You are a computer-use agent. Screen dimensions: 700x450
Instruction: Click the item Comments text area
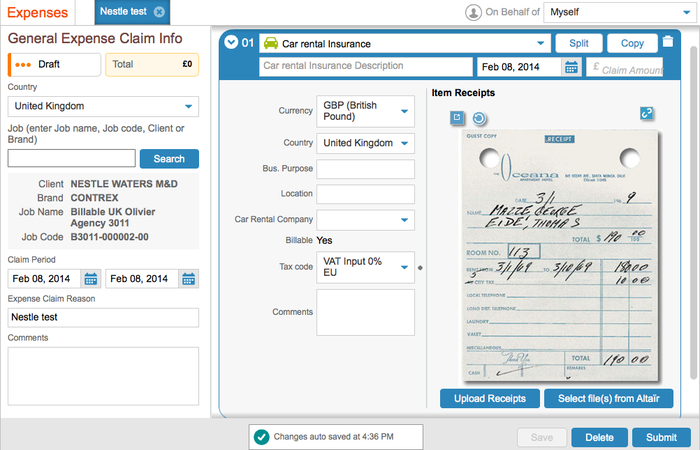(x=365, y=312)
